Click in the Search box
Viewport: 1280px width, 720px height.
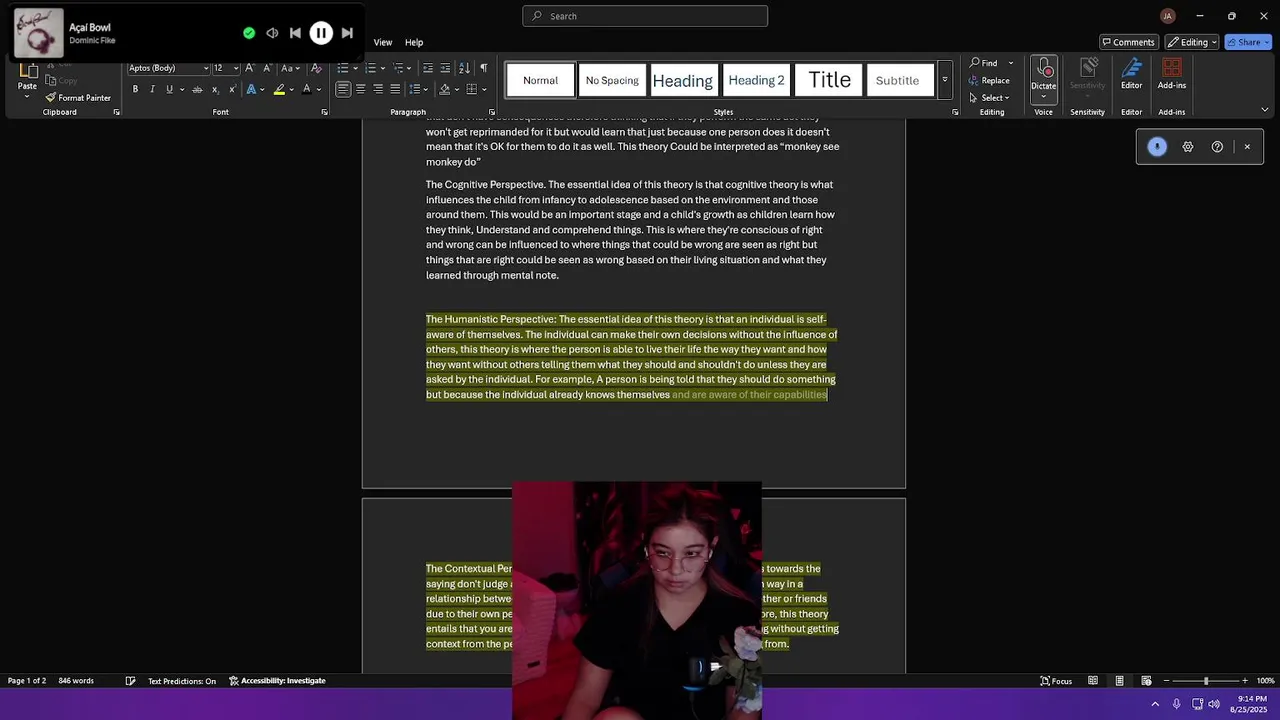pos(645,16)
